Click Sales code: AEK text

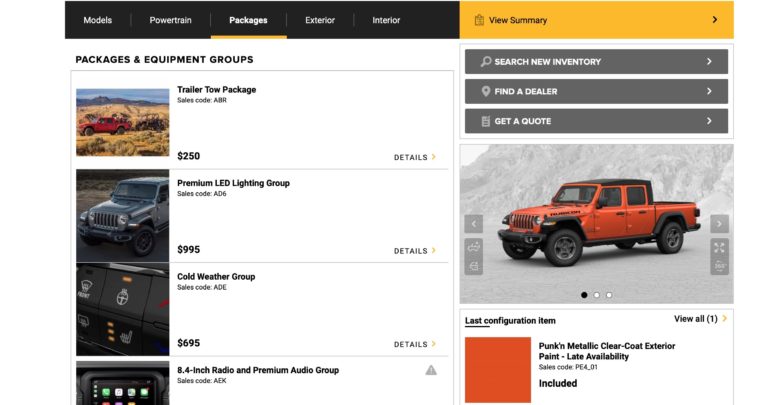tap(201, 381)
